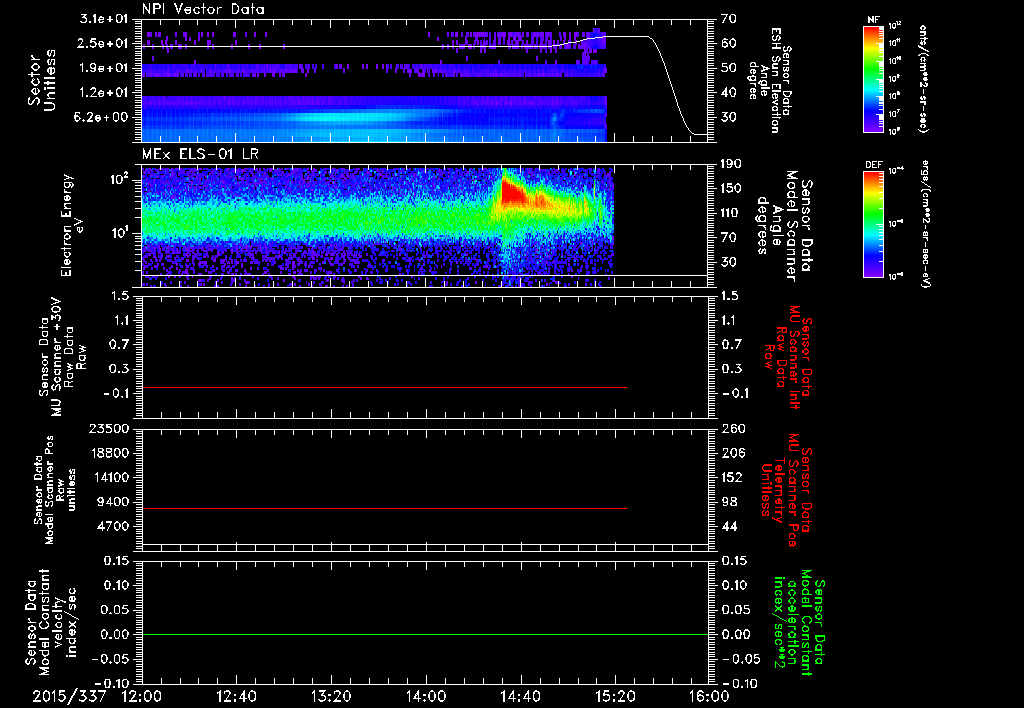The image size is (1024, 708).
Task: Click the 98 right-axis tick label
Action: [x=729, y=502]
